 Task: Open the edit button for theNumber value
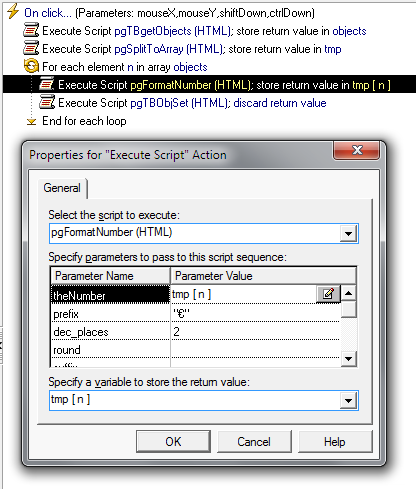pyautogui.click(x=328, y=294)
